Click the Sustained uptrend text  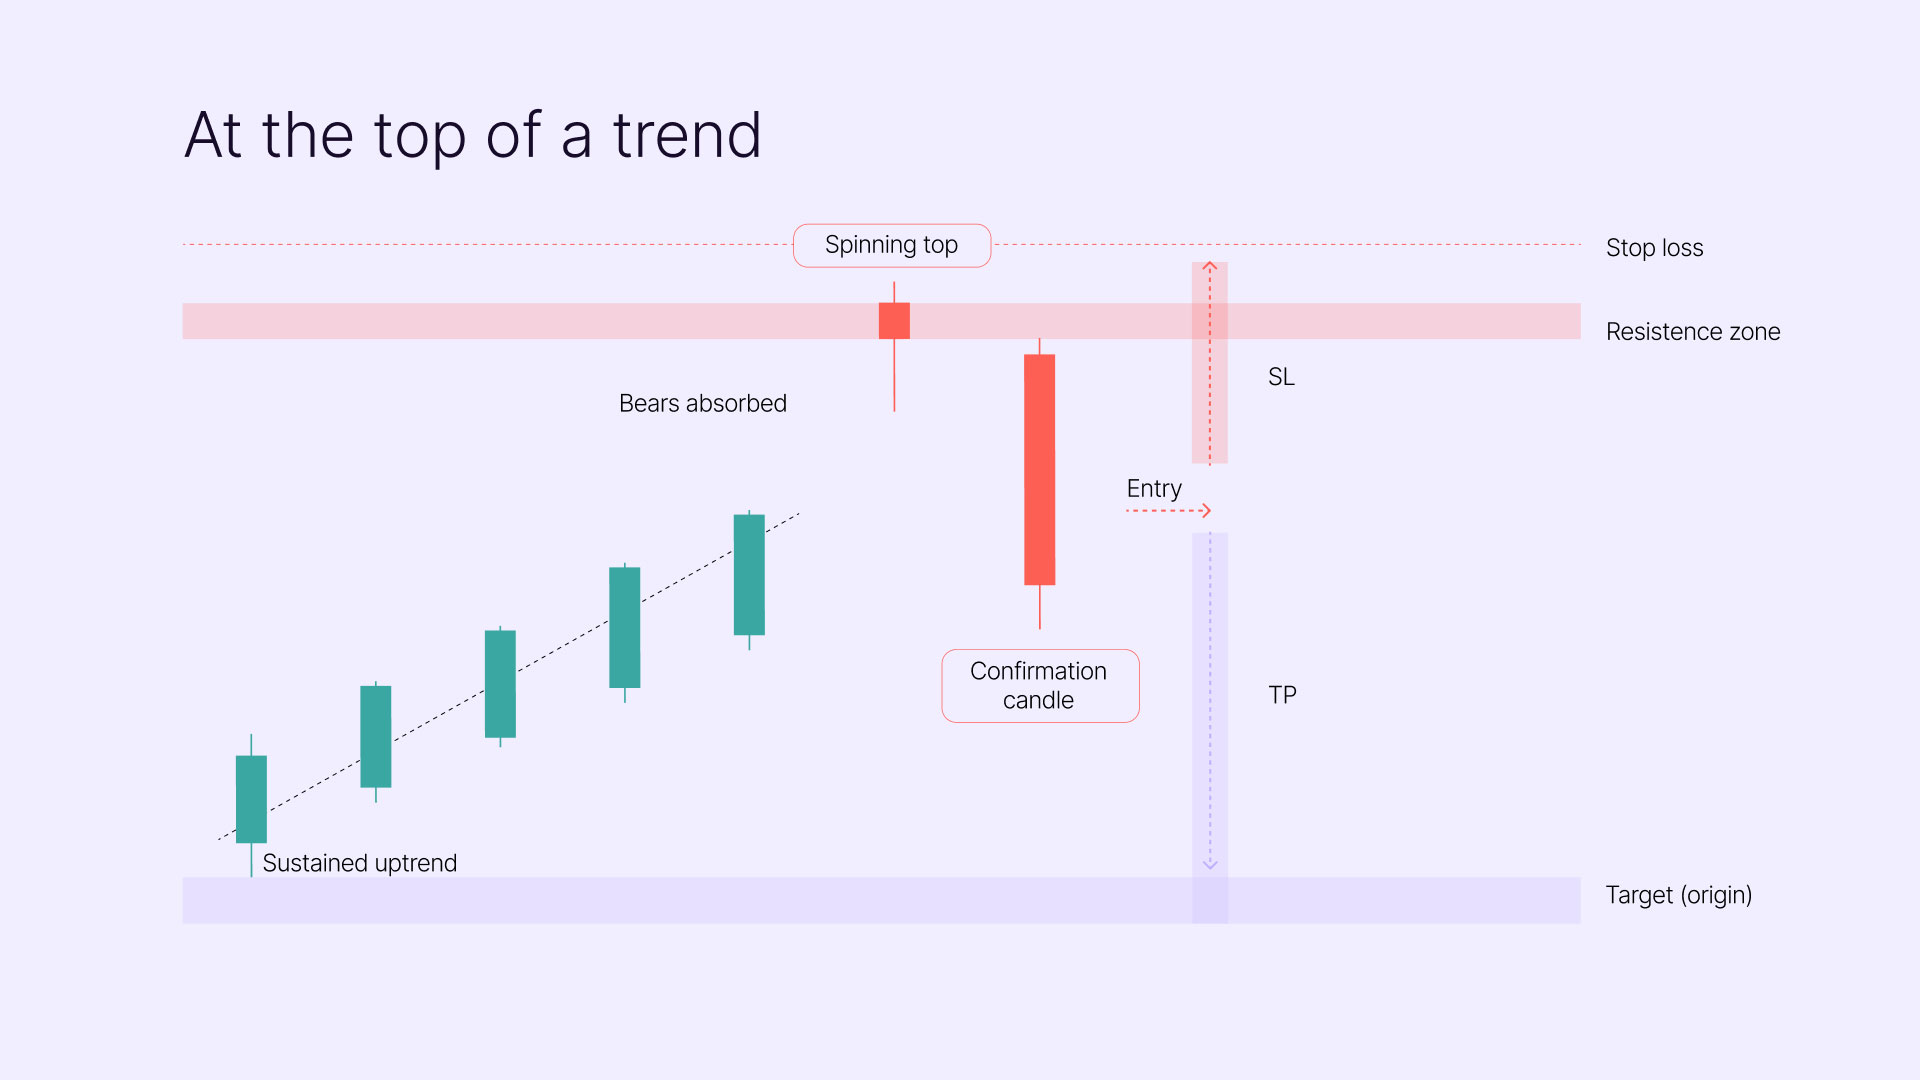[x=360, y=863]
